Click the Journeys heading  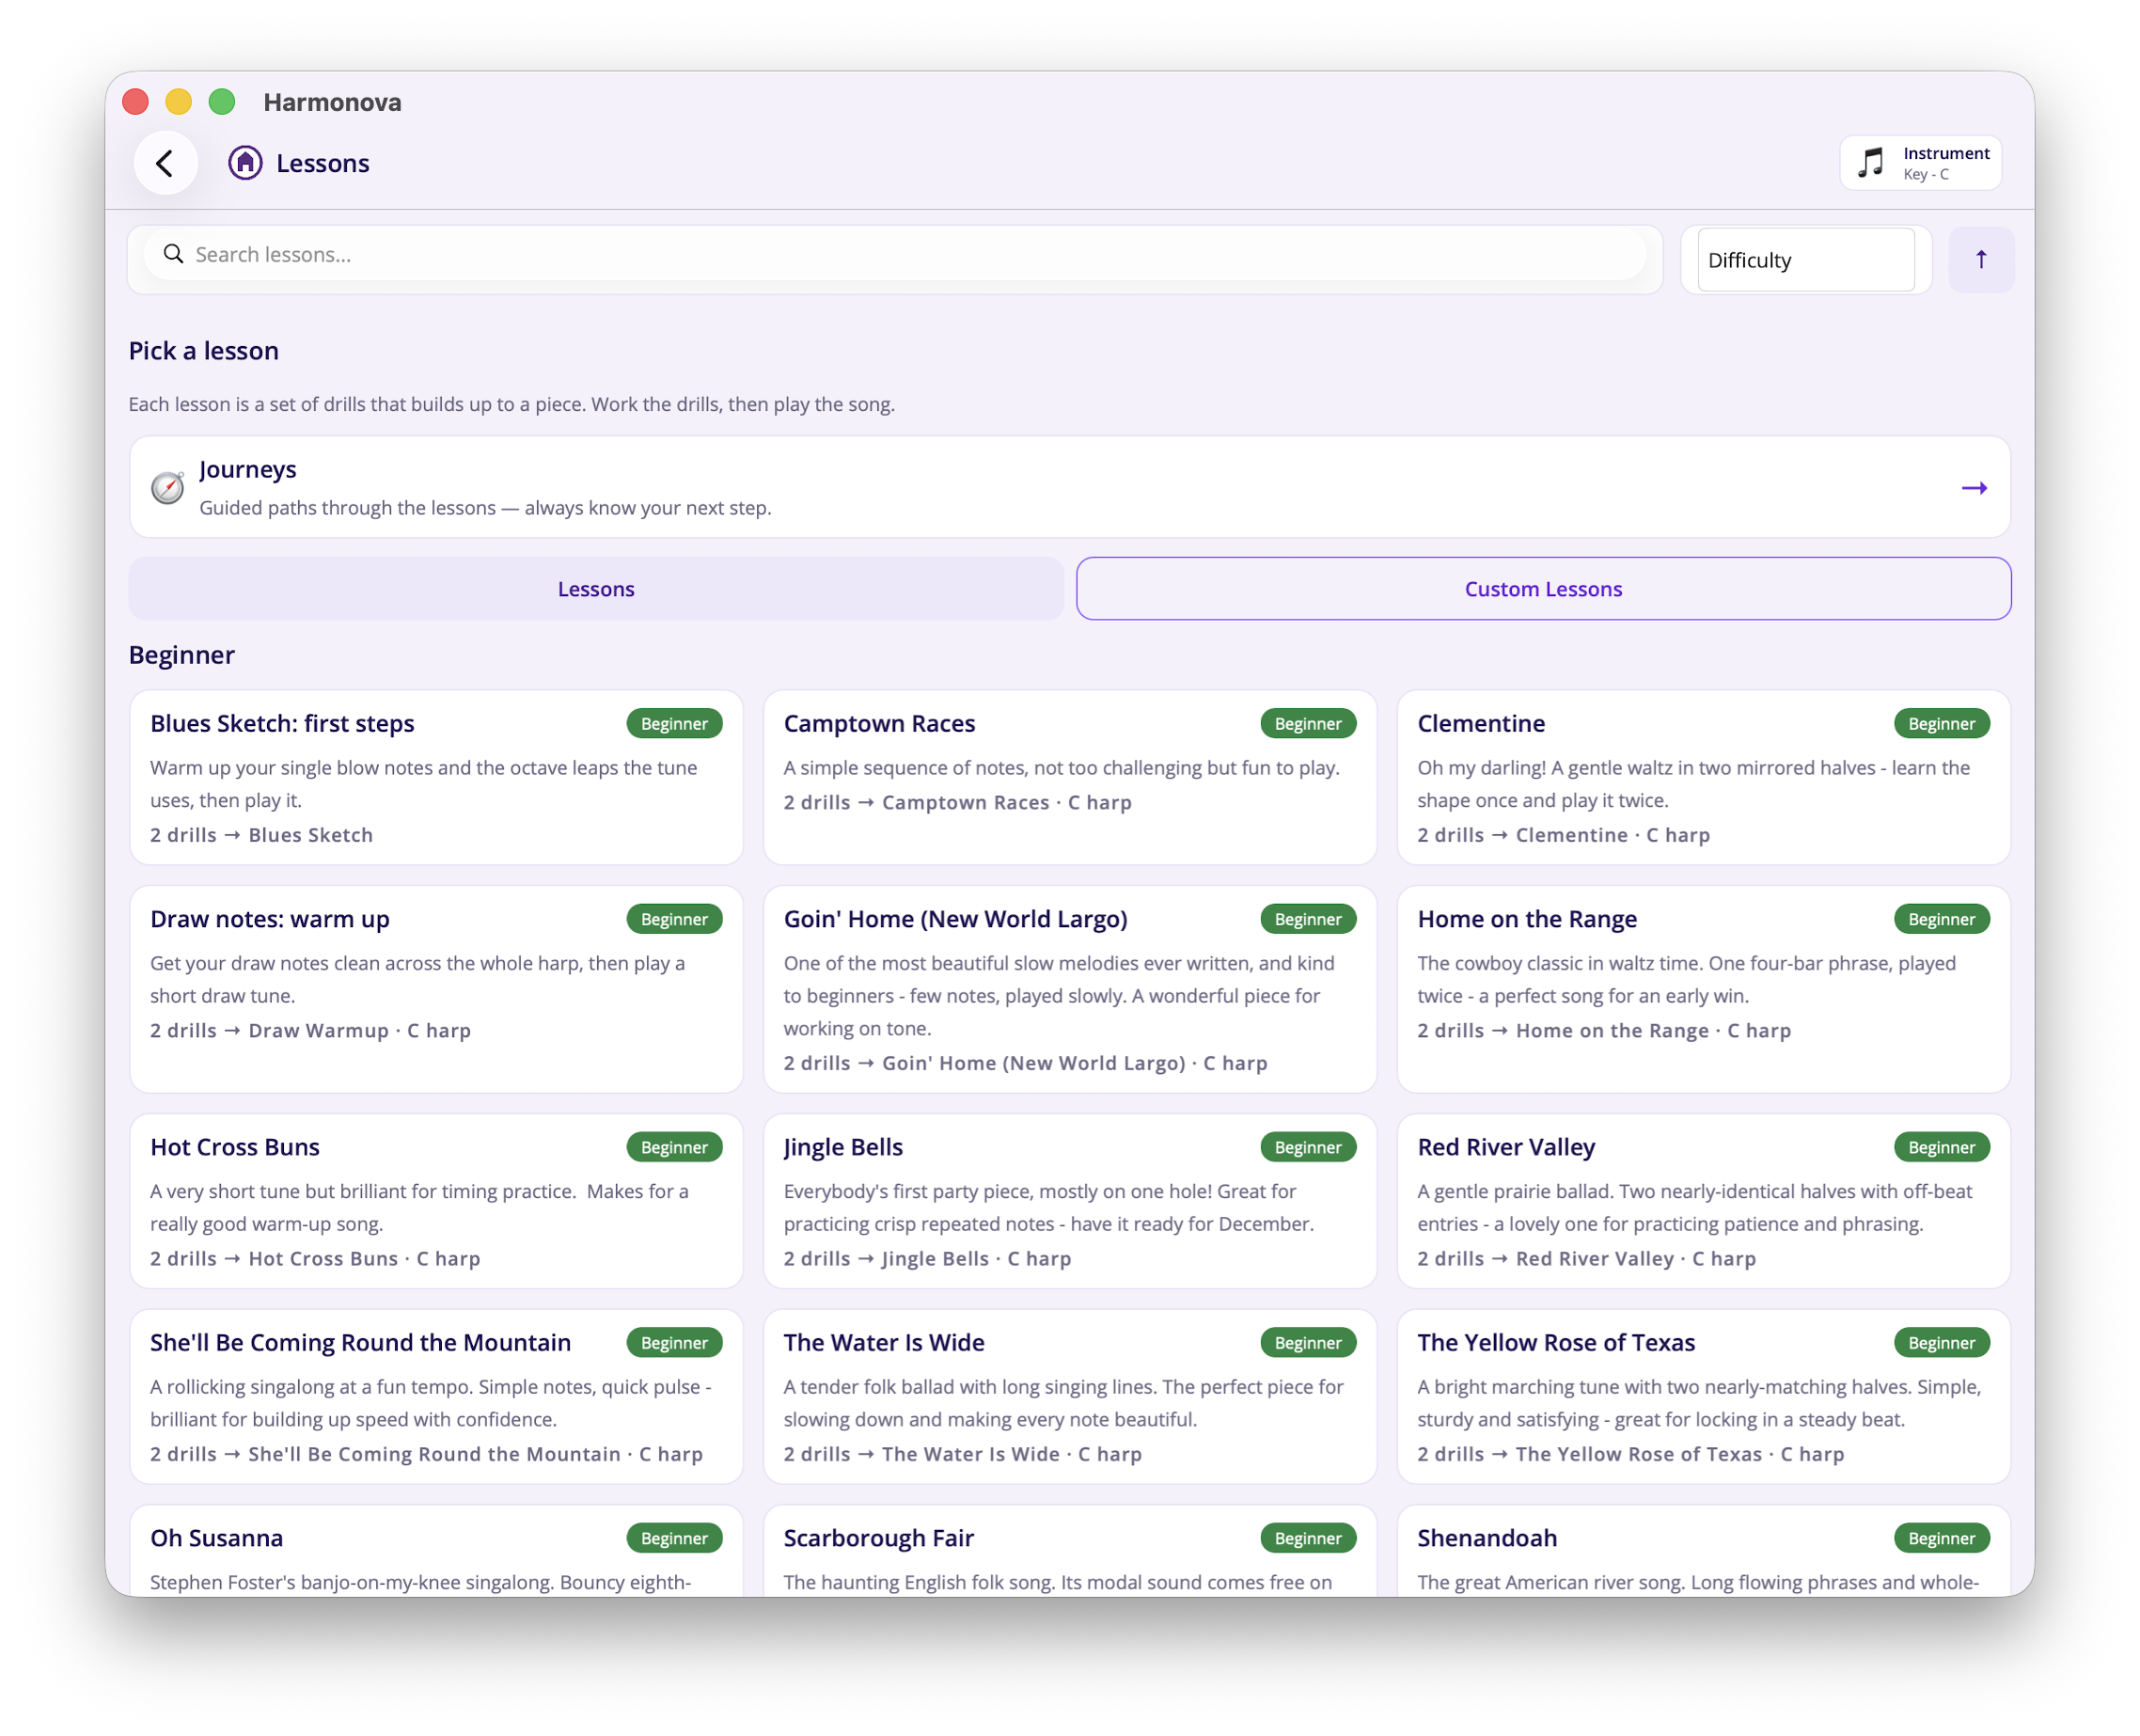(x=247, y=469)
